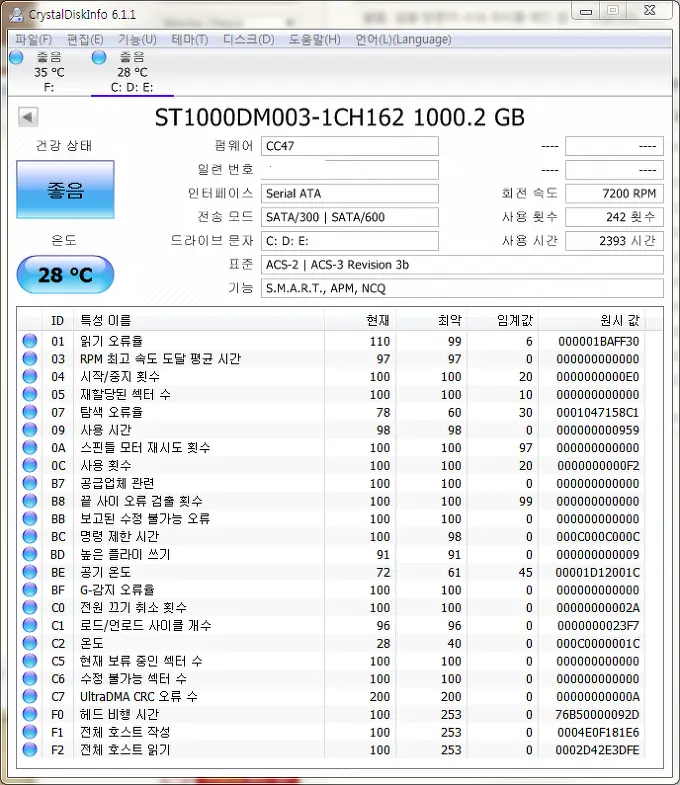Click status orb for 04 시작/중지 횟수
The image size is (680, 785).
[30, 376]
